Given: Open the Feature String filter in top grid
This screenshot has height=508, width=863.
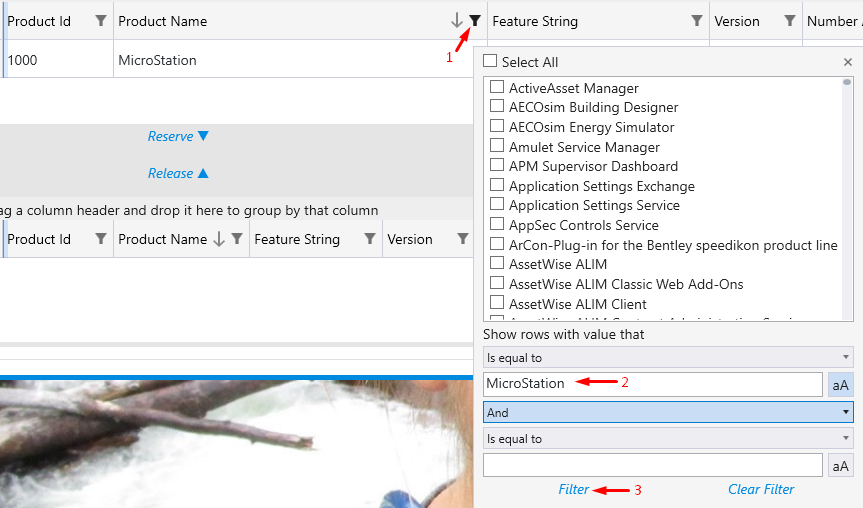Looking at the screenshot, I should click(x=697, y=21).
